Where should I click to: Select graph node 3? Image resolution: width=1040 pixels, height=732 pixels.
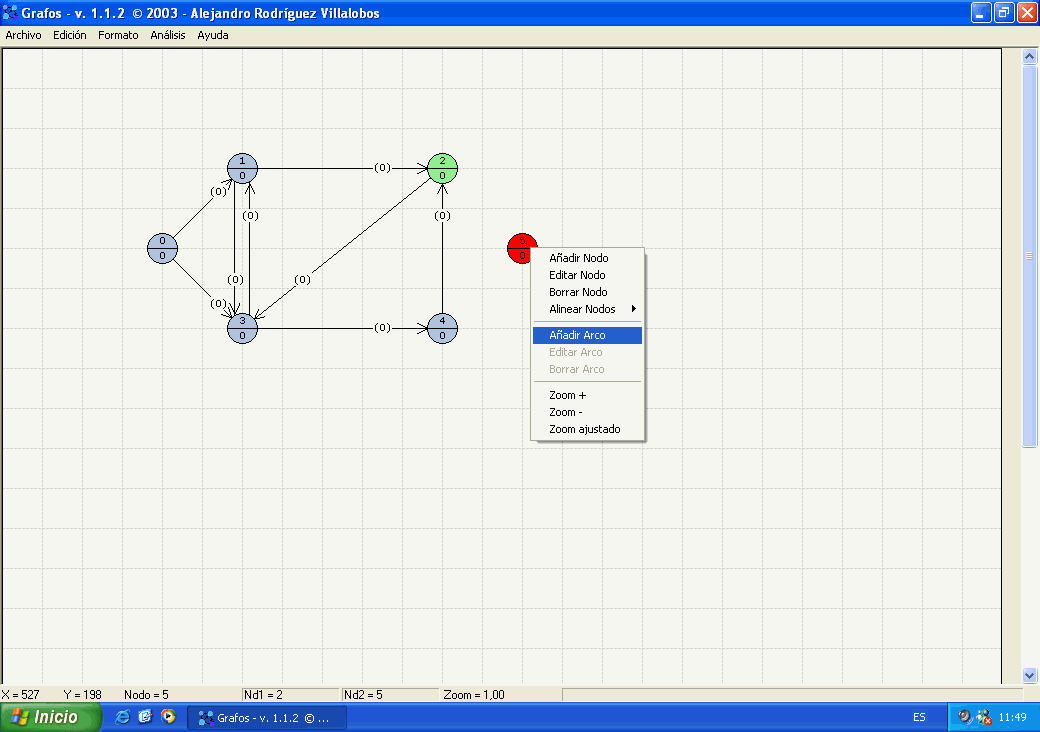(242, 328)
